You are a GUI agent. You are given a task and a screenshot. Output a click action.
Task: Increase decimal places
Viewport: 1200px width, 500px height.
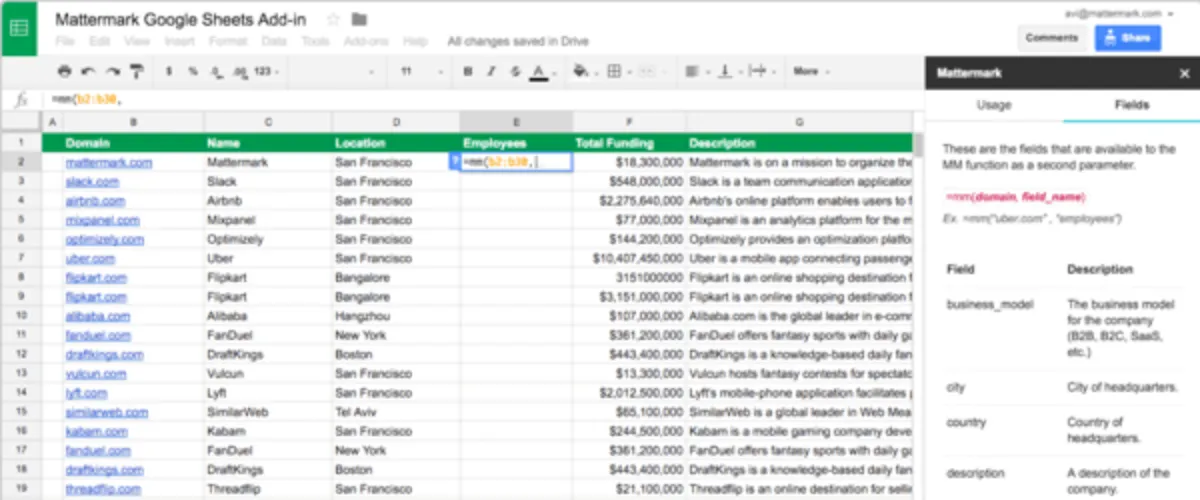240,71
